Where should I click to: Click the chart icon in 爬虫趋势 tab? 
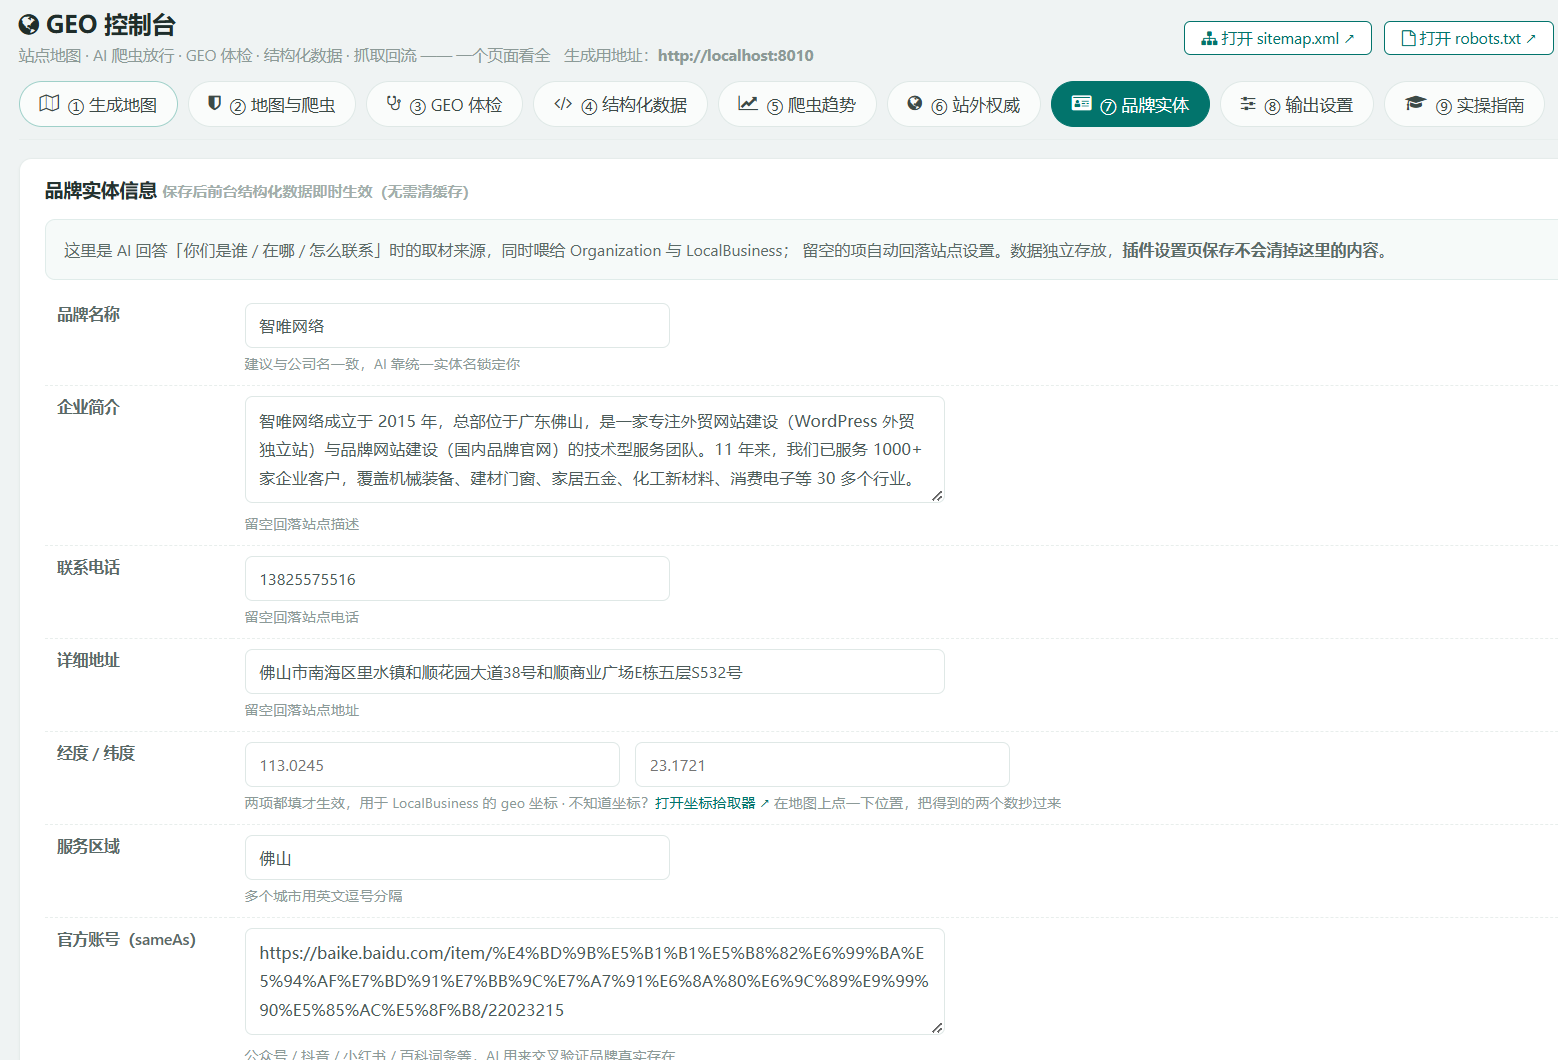pos(747,103)
